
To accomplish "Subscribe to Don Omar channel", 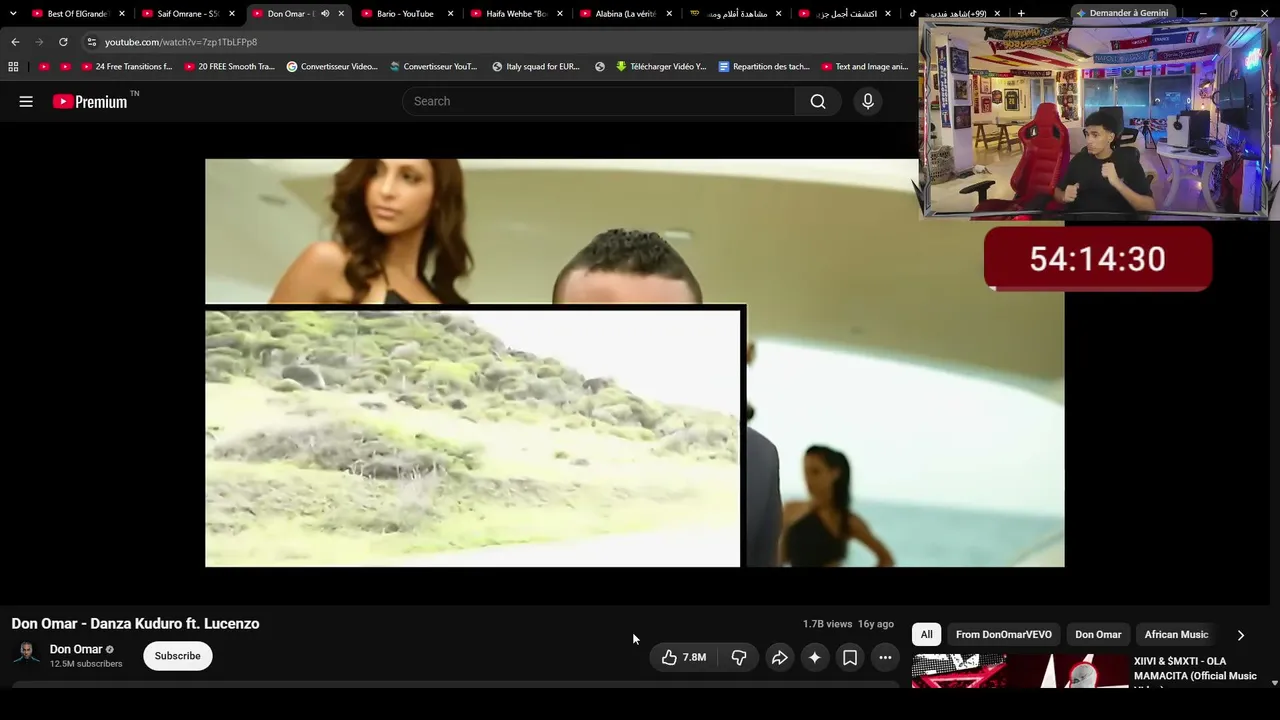I will pyautogui.click(x=178, y=656).
